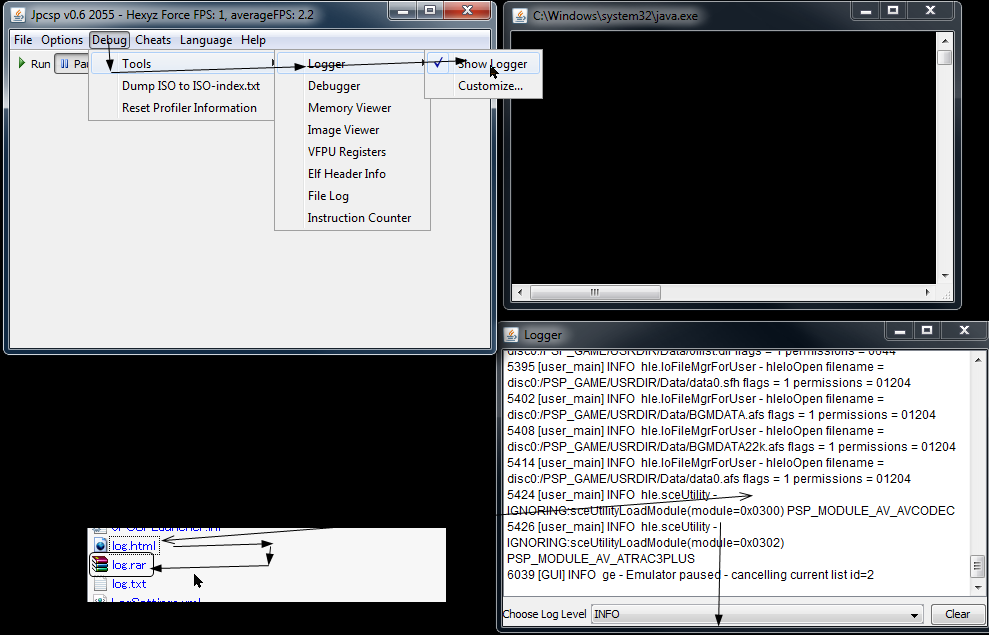
Task: Expand the Tools submenu
Action: click(182, 64)
